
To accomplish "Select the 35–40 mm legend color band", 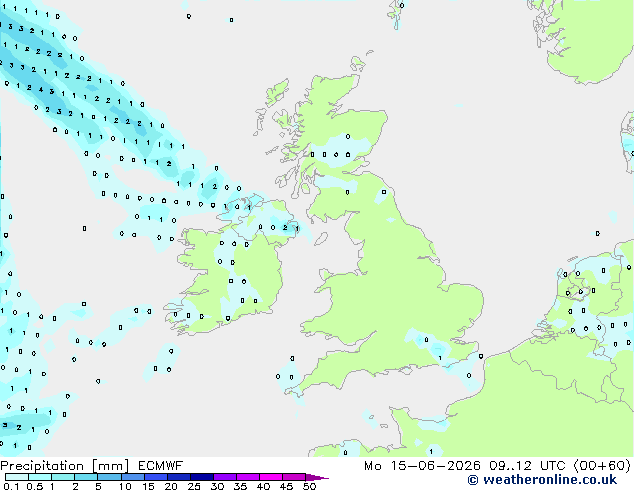I will [x=248, y=477].
